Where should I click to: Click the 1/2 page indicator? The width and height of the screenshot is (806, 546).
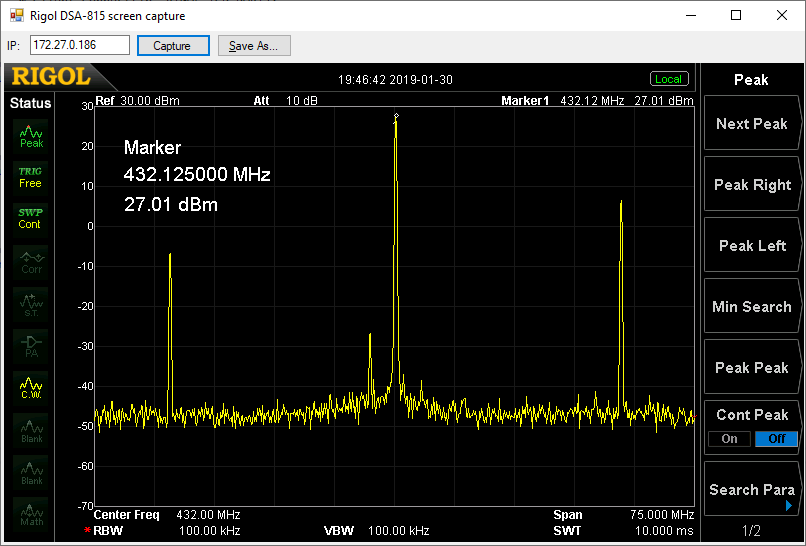[x=752, y=530]
